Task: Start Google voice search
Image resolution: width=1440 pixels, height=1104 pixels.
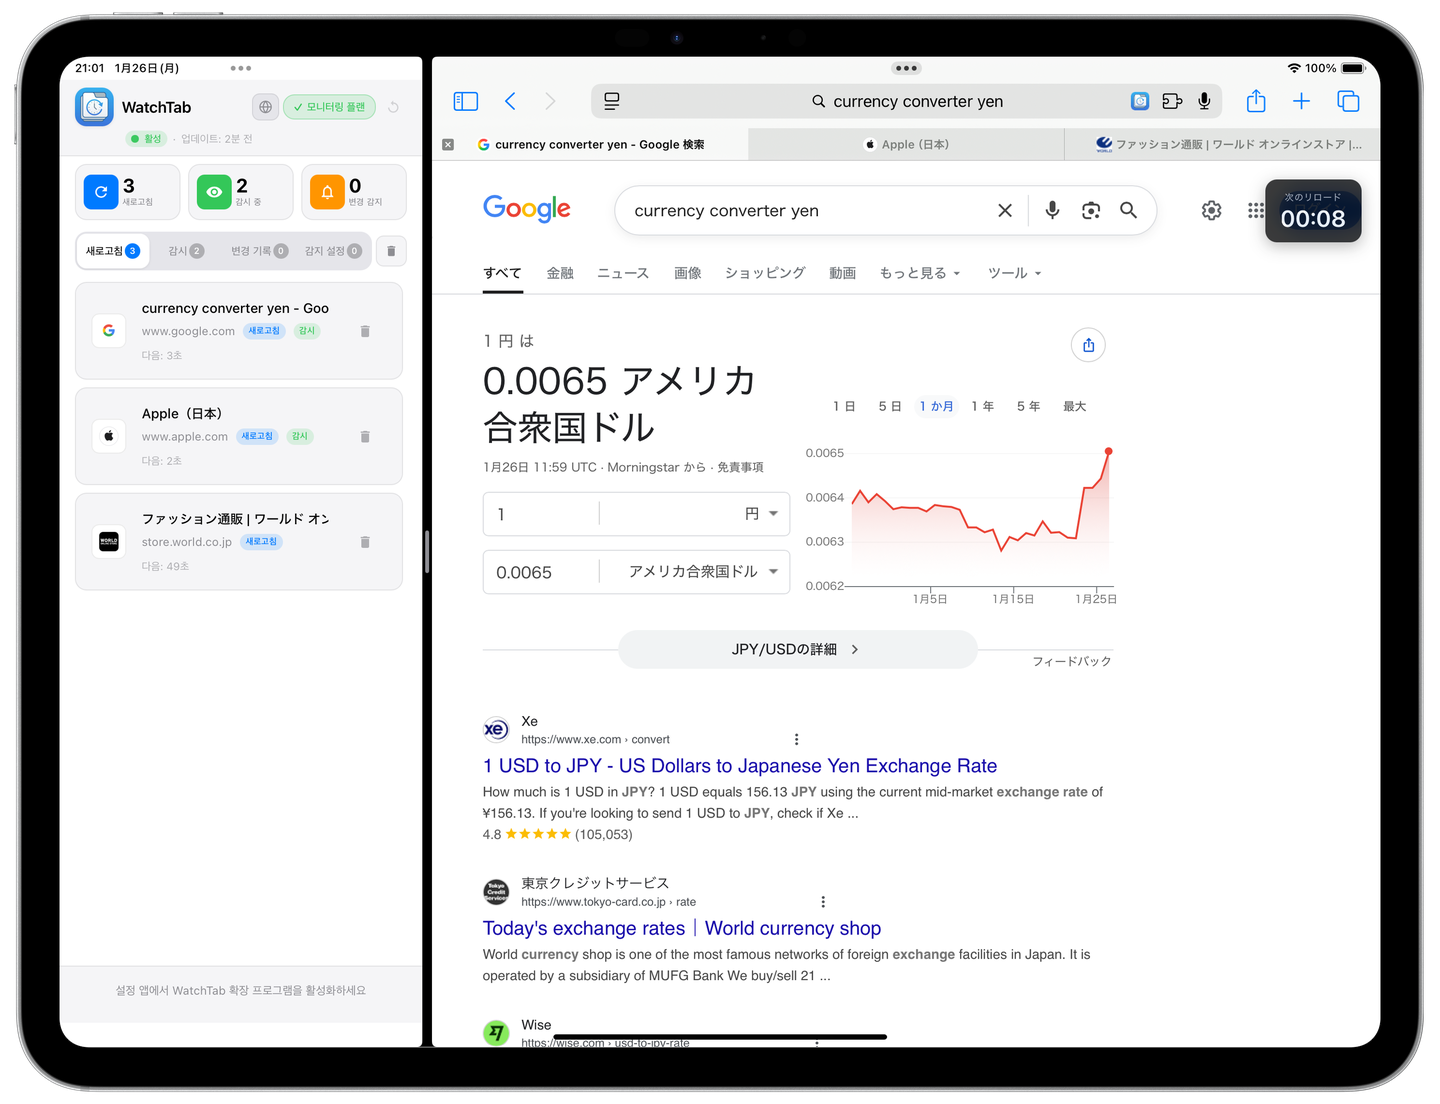Action: (x=1052, y=210)
